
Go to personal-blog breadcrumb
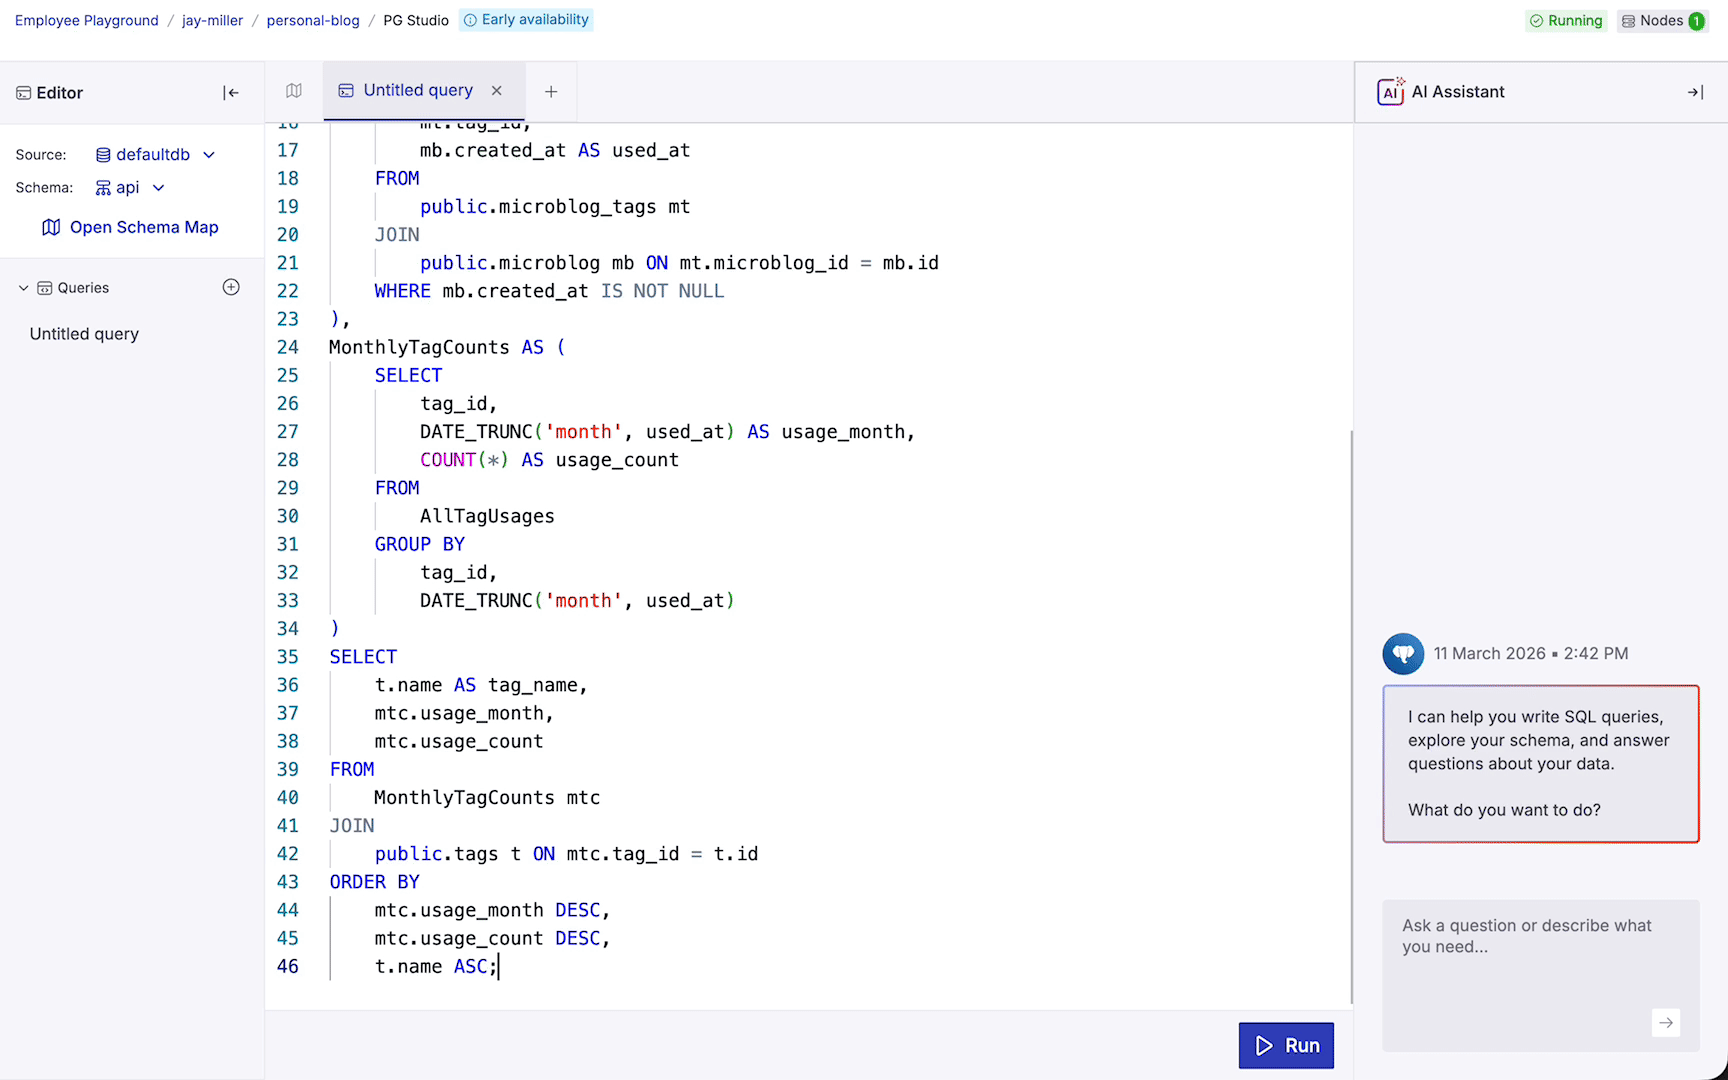pos(313,21)
